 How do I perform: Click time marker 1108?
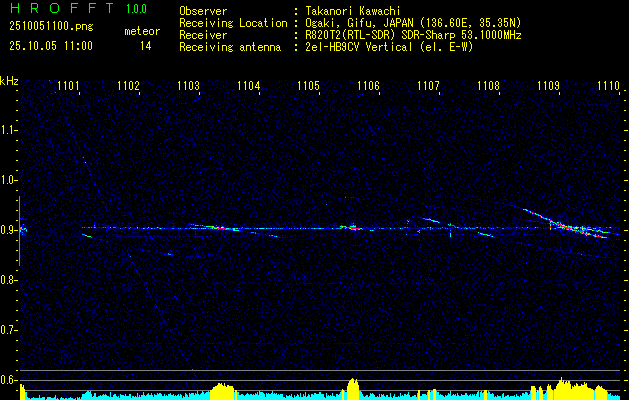[x=489, y=86]
